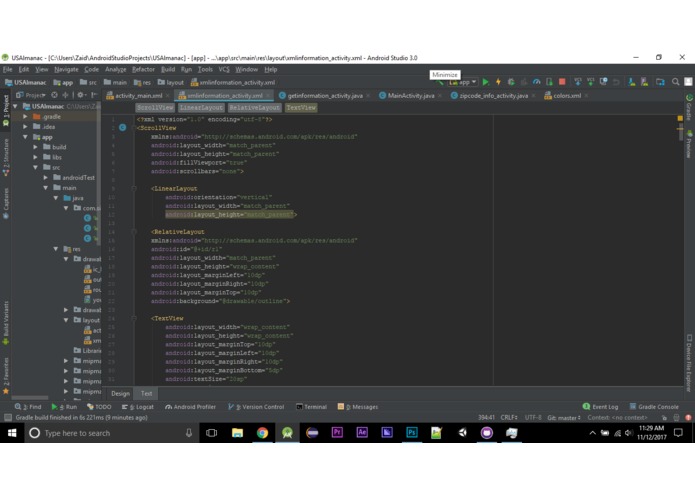Stop the running app with the red square
This screenshot has height=494, width=695.
pyautogui.click(x=562, y=82)
